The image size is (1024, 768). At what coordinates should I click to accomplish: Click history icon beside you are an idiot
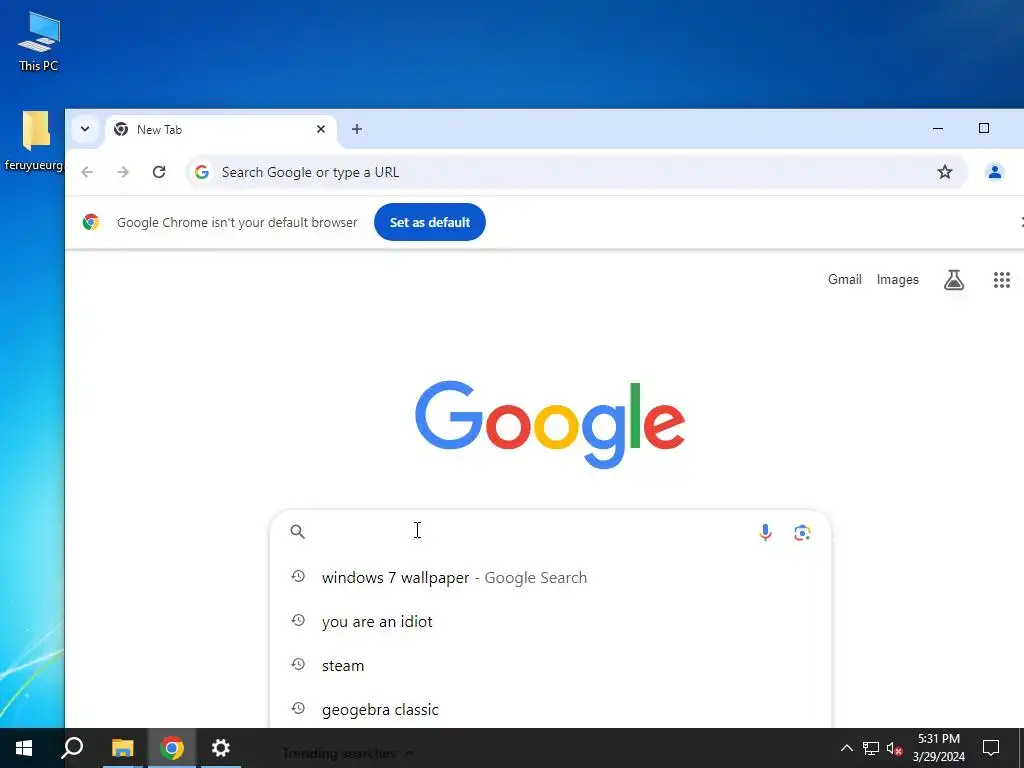(x=298, y=620)
